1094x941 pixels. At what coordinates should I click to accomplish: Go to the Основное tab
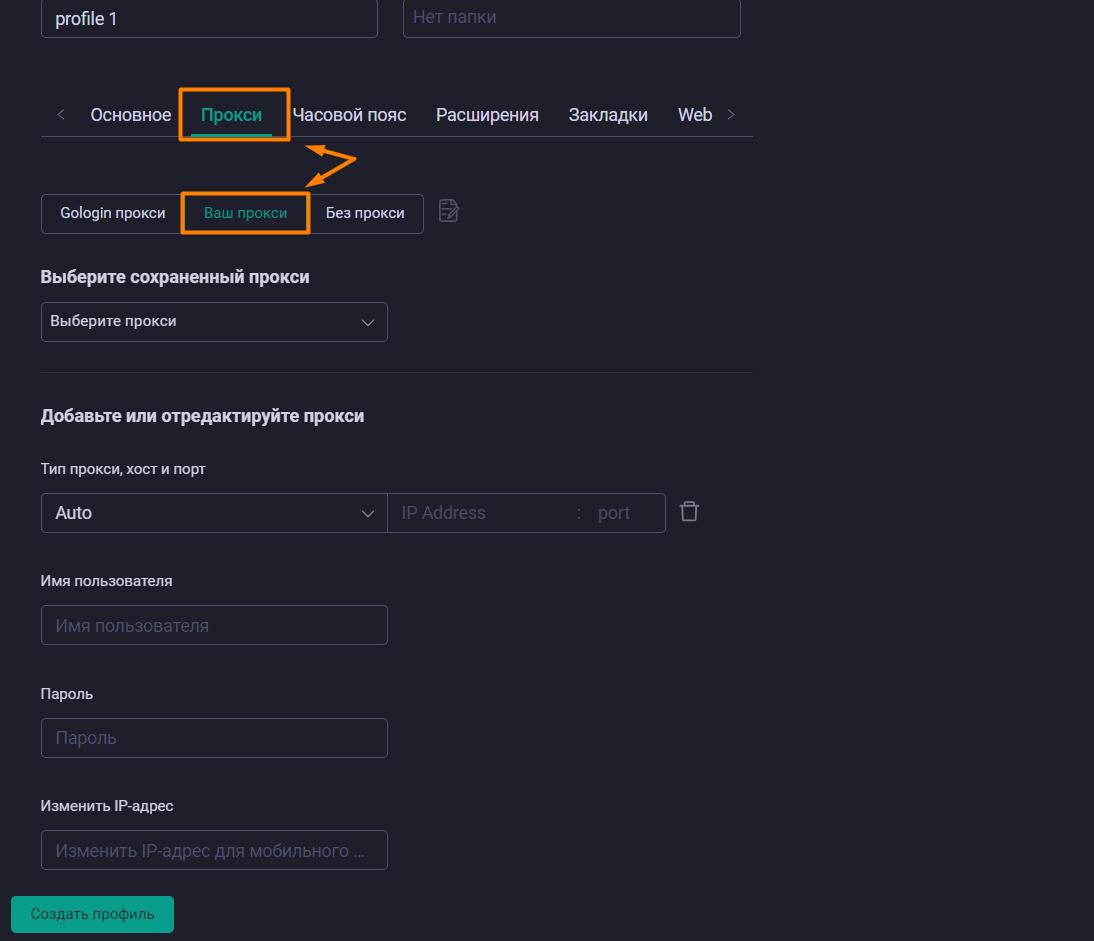[130, 114]
